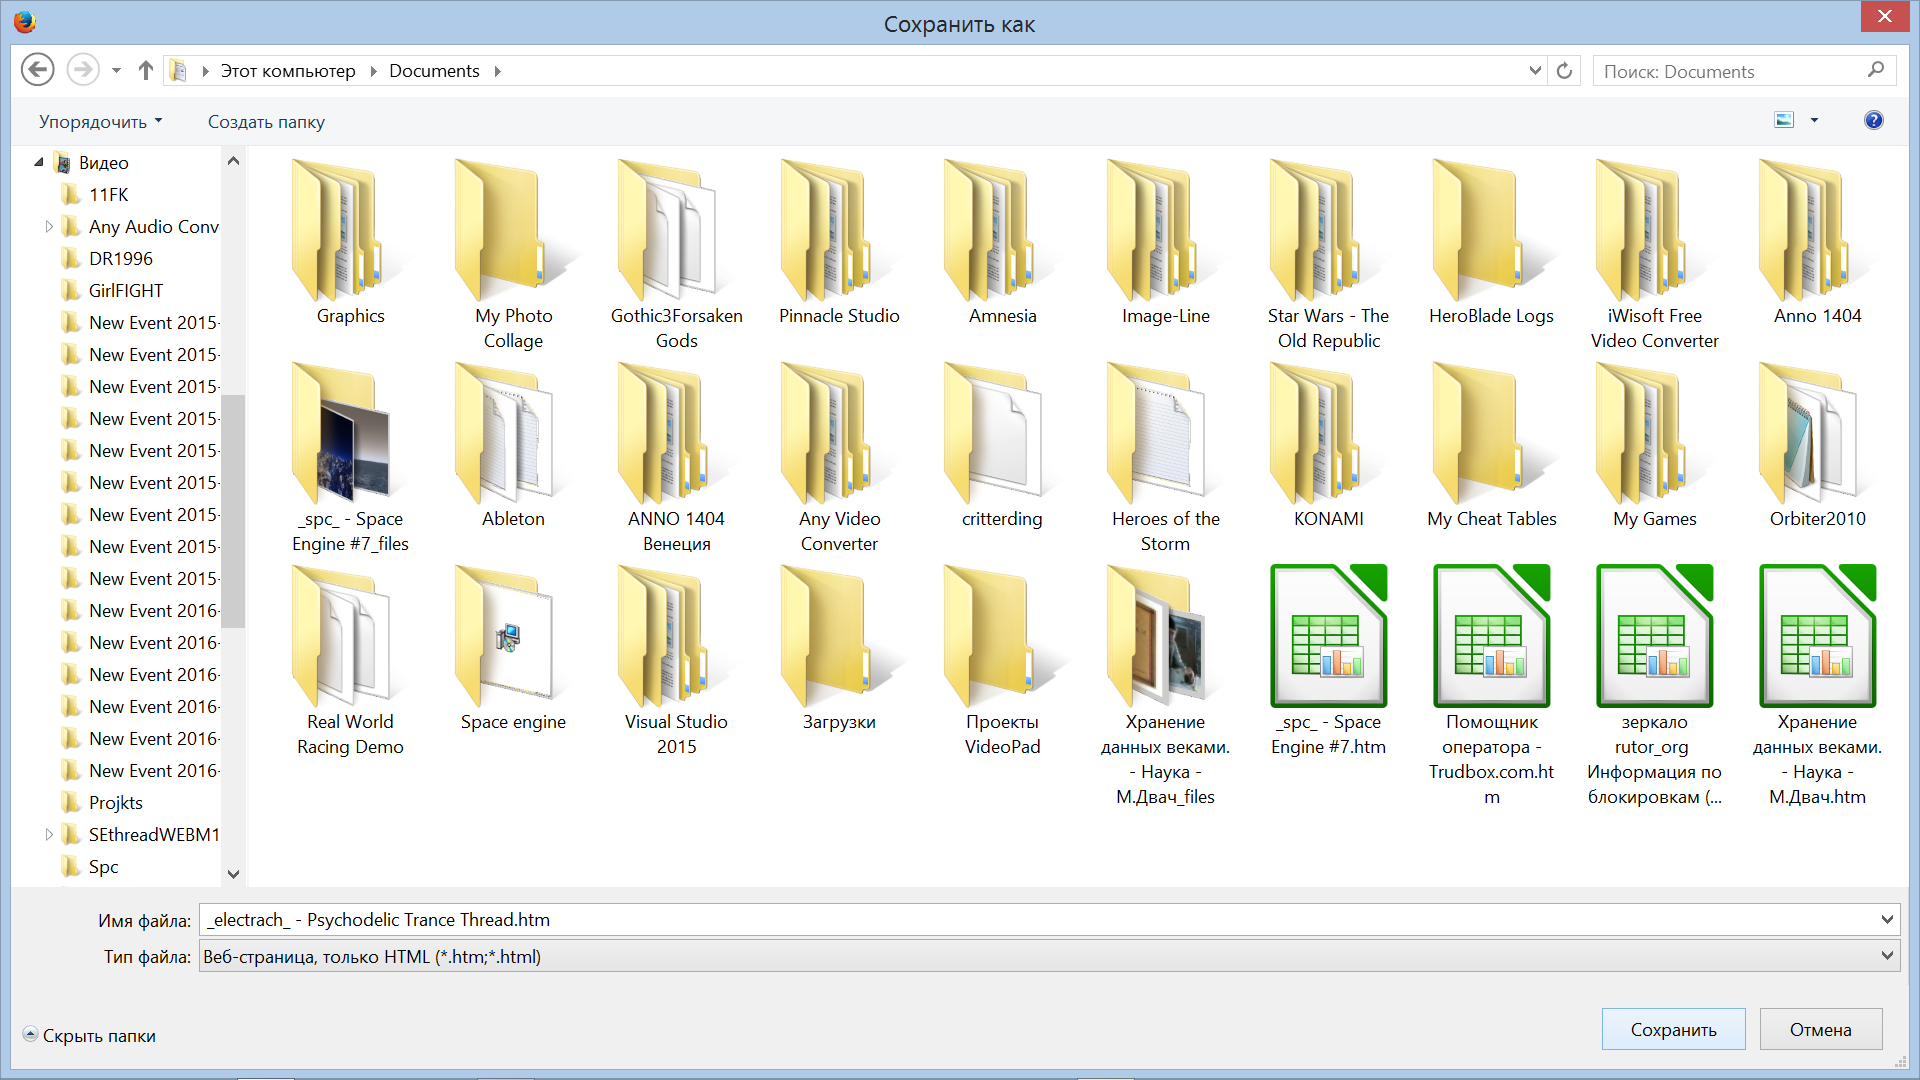Collapse the Видео tree node

click(39, 162)
